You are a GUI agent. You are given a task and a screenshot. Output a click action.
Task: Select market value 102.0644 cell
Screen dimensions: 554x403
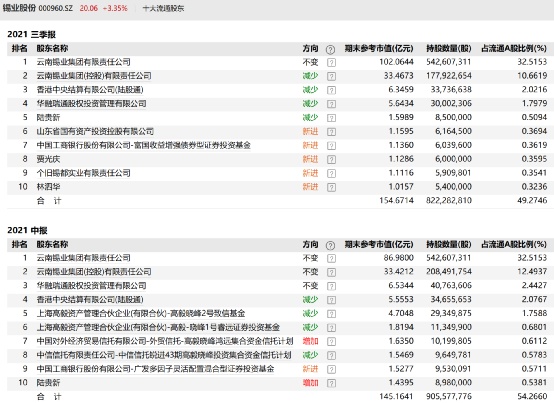click(x=396, y=62)
